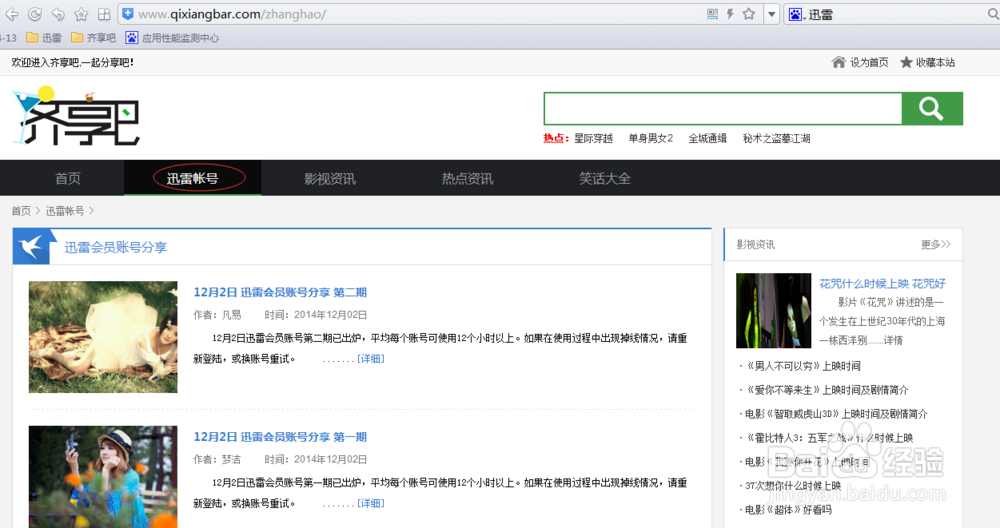The height and width of the screenshot is (528, 1000).
Task: Open the 花咒 movie thumbnail in sidebar
Action: coord(774,311)
